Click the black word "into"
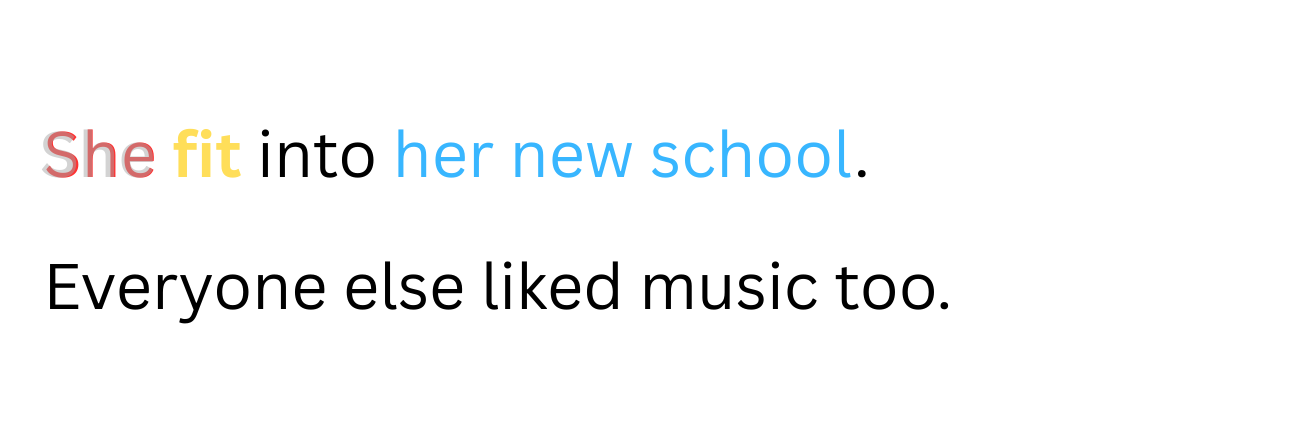 [317, 157]
